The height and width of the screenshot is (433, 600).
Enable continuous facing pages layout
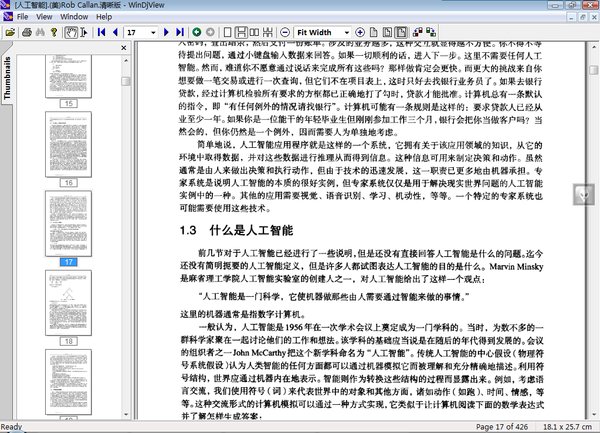click(x=268, y=33)
